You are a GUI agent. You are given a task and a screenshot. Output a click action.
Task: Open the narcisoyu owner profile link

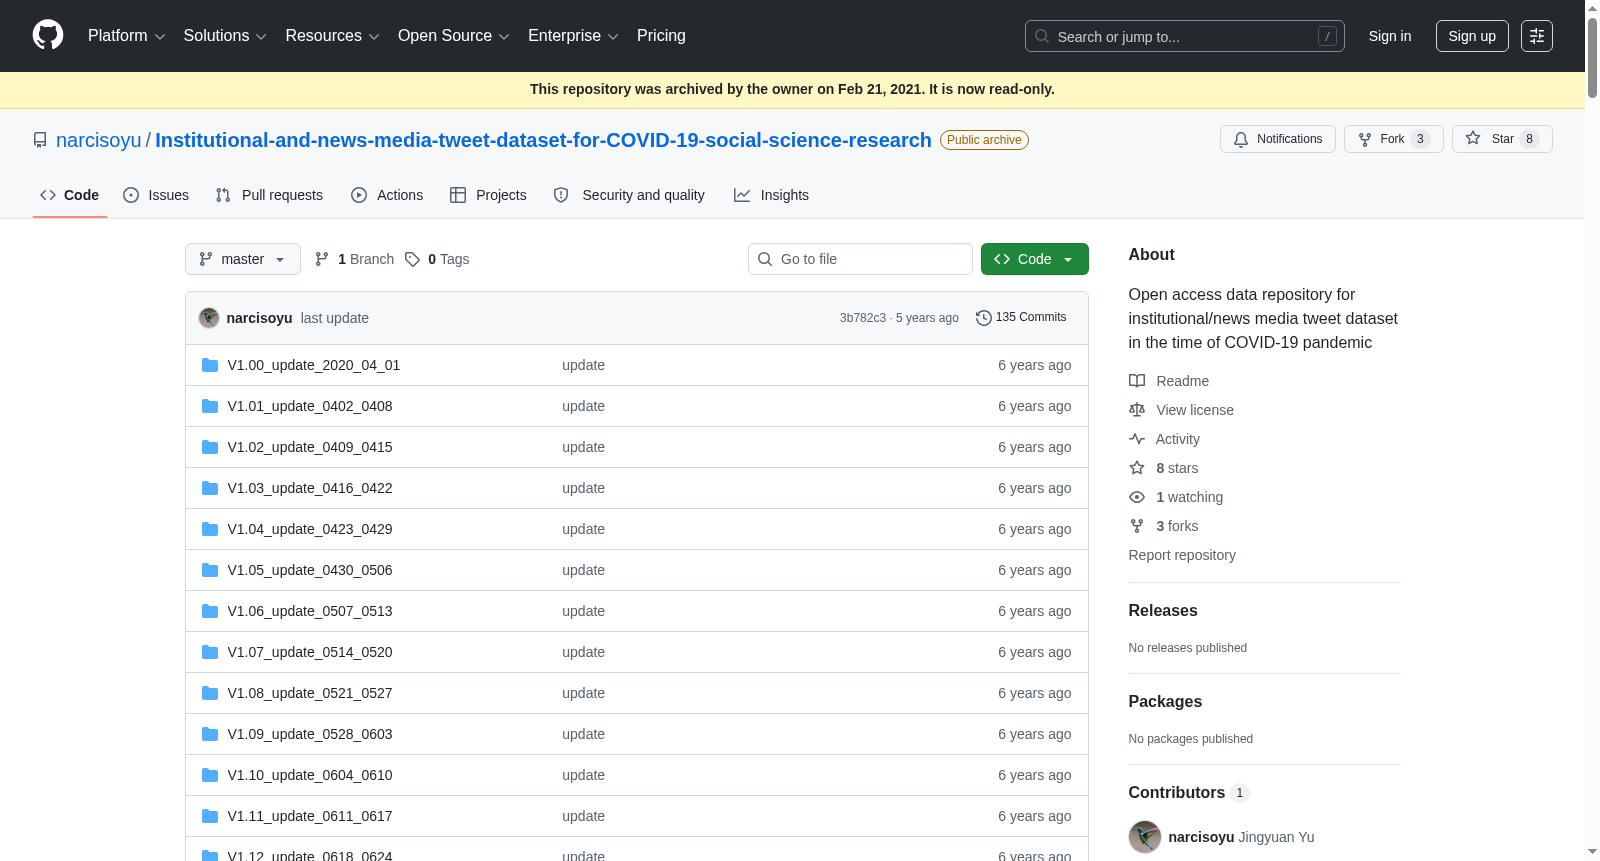pos(99,140)
